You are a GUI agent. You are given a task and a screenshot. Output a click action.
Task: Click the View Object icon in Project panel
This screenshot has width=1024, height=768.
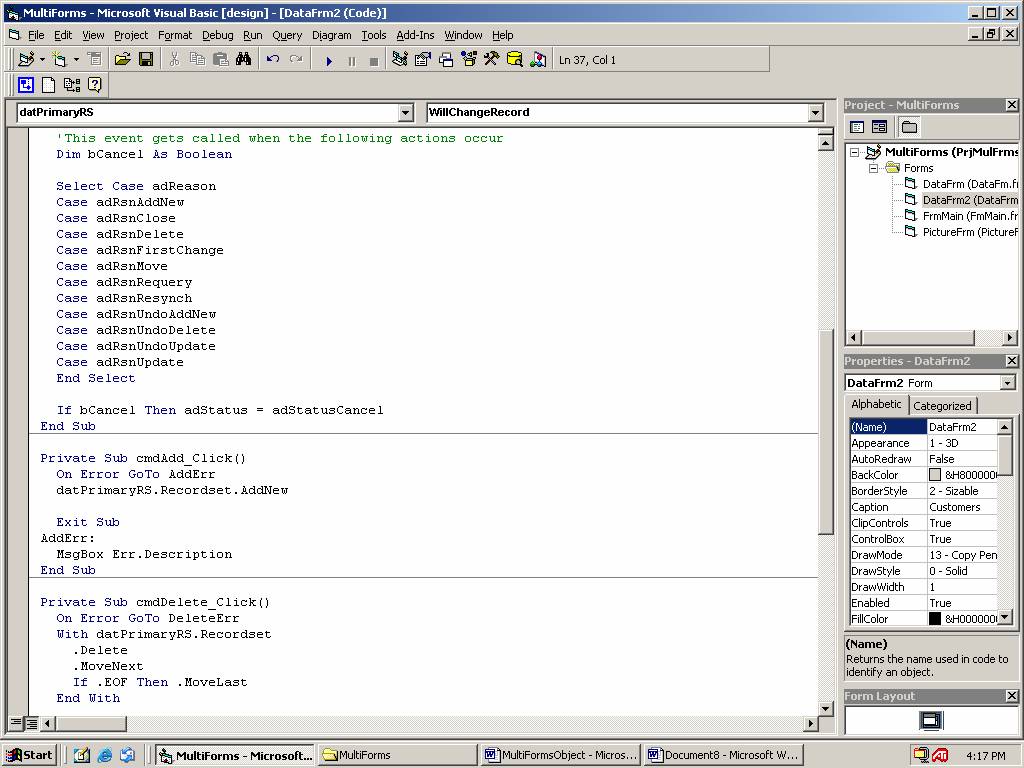tap(879, 127)
